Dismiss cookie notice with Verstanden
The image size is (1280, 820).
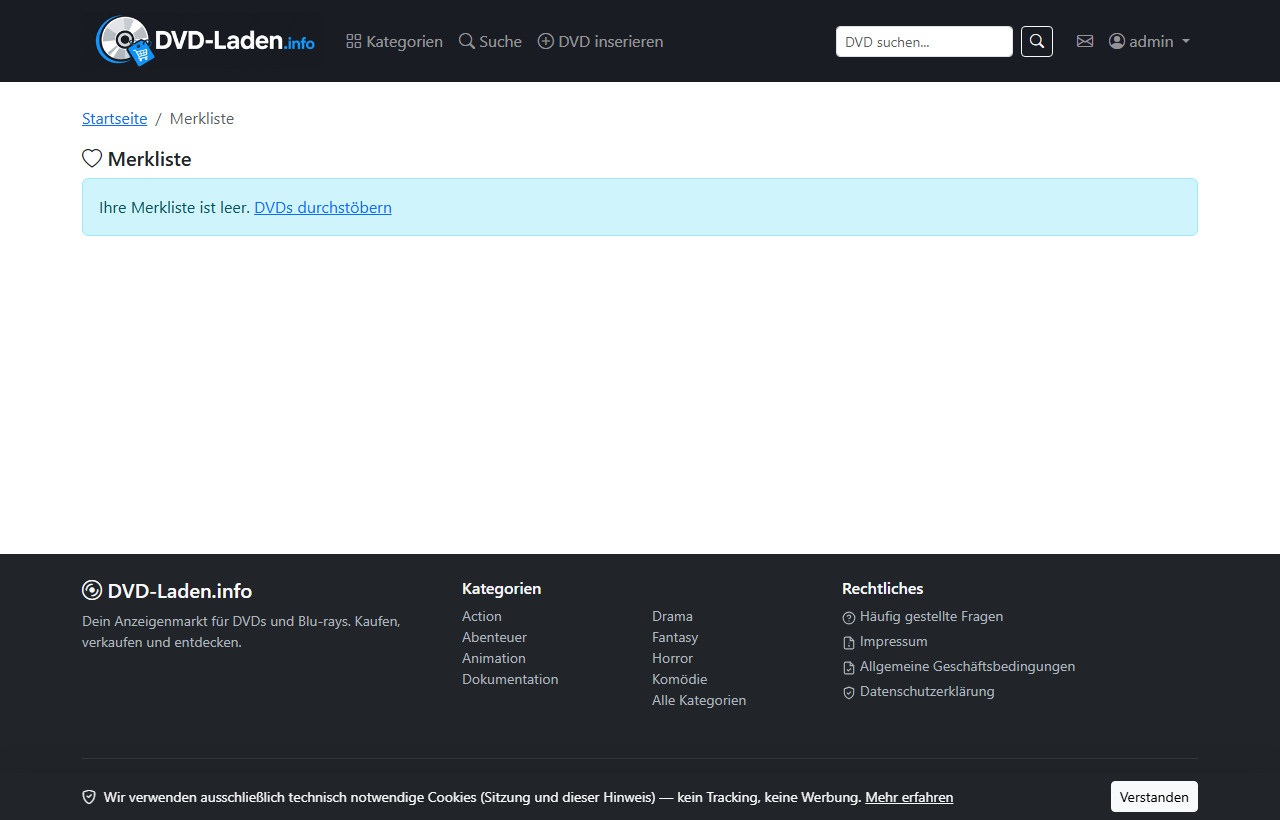[1154, 797]
